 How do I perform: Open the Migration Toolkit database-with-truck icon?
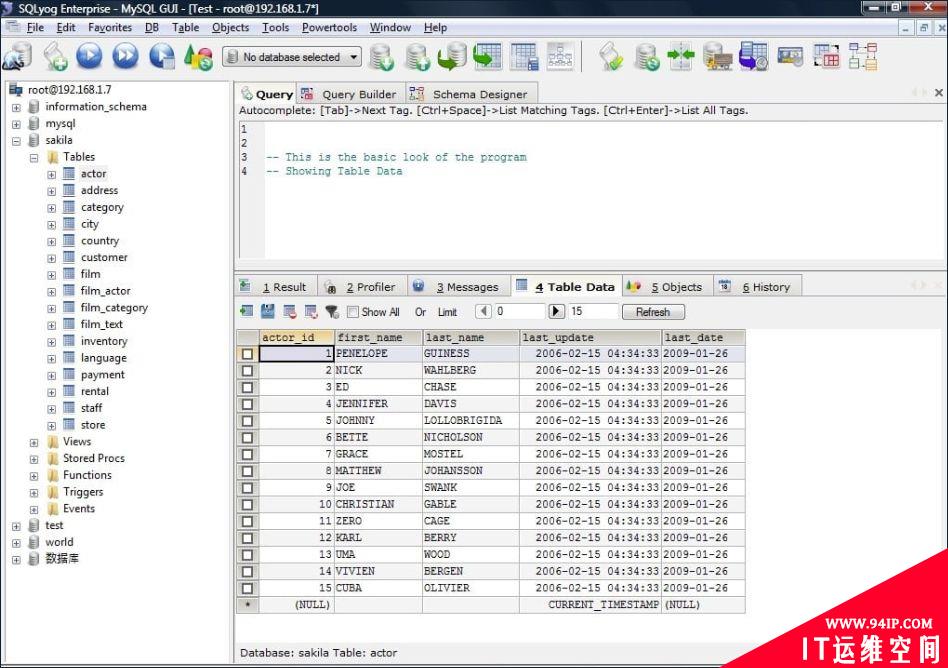coord(718,56)
